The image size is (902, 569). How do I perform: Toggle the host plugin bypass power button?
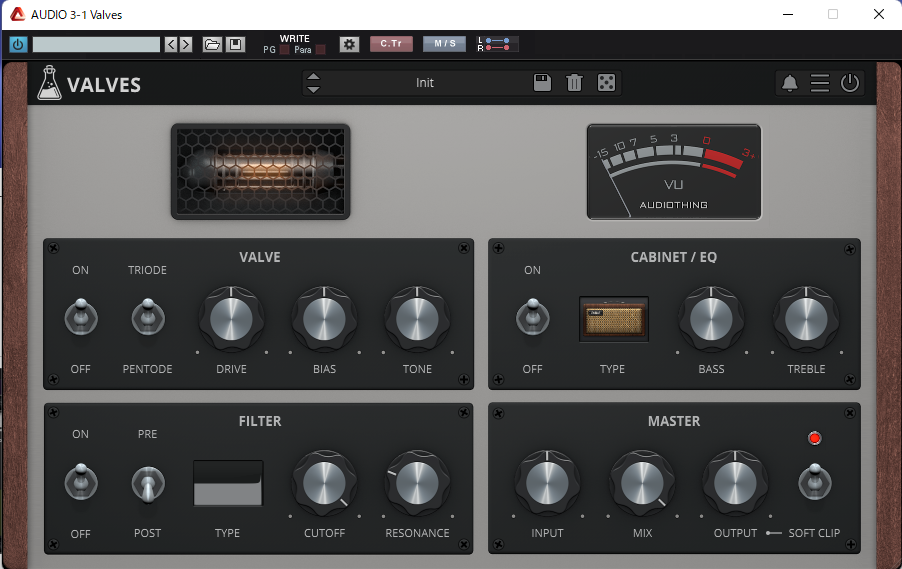tap(18, 44)
